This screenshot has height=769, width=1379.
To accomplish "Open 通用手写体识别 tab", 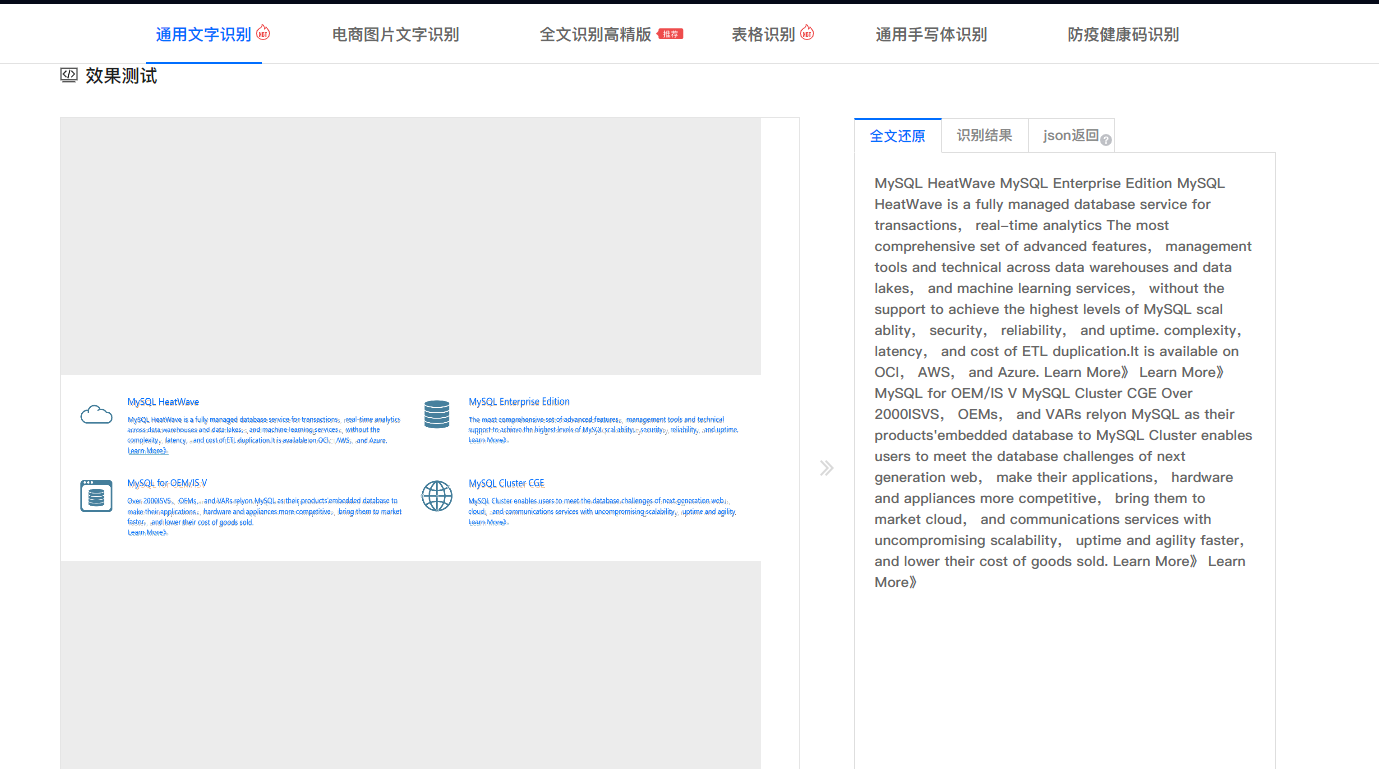I will pyautogui.click(x=931, y=34).
